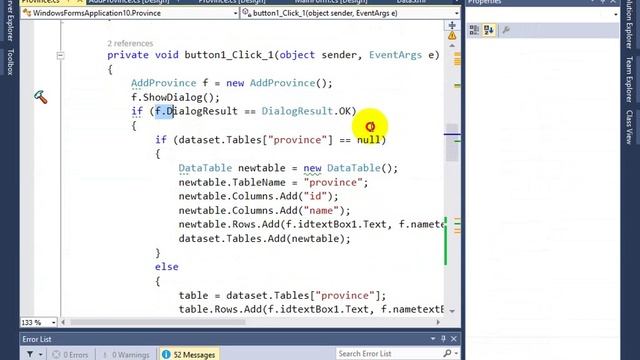The height and width of the screenshot is (360, 640).
Task: Click the 'newtable.Columns.Add("name");' line
Action: pos(264,211)
